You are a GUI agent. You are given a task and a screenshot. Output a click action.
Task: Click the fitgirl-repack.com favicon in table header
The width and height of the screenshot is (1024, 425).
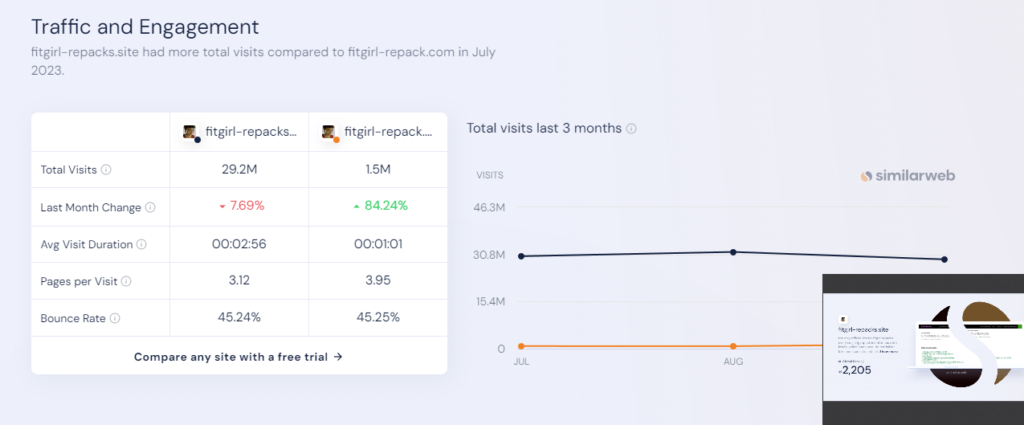330,133
